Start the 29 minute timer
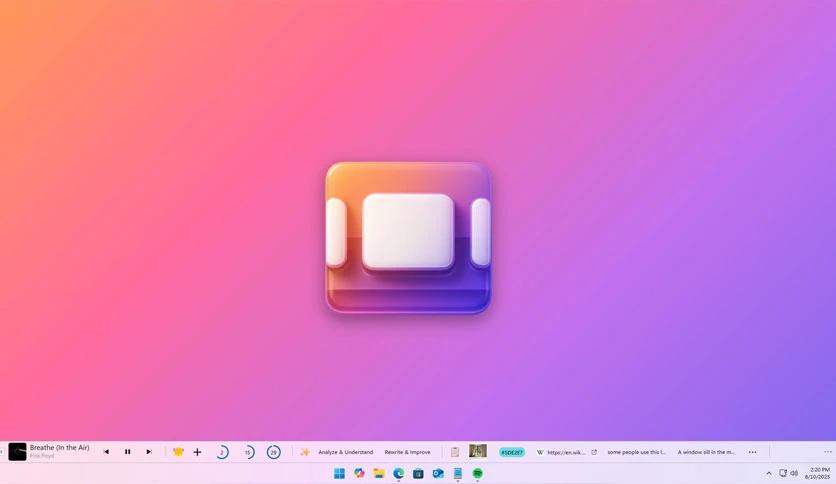The width and height of the screenshot is (836, 484). point(274,452)
